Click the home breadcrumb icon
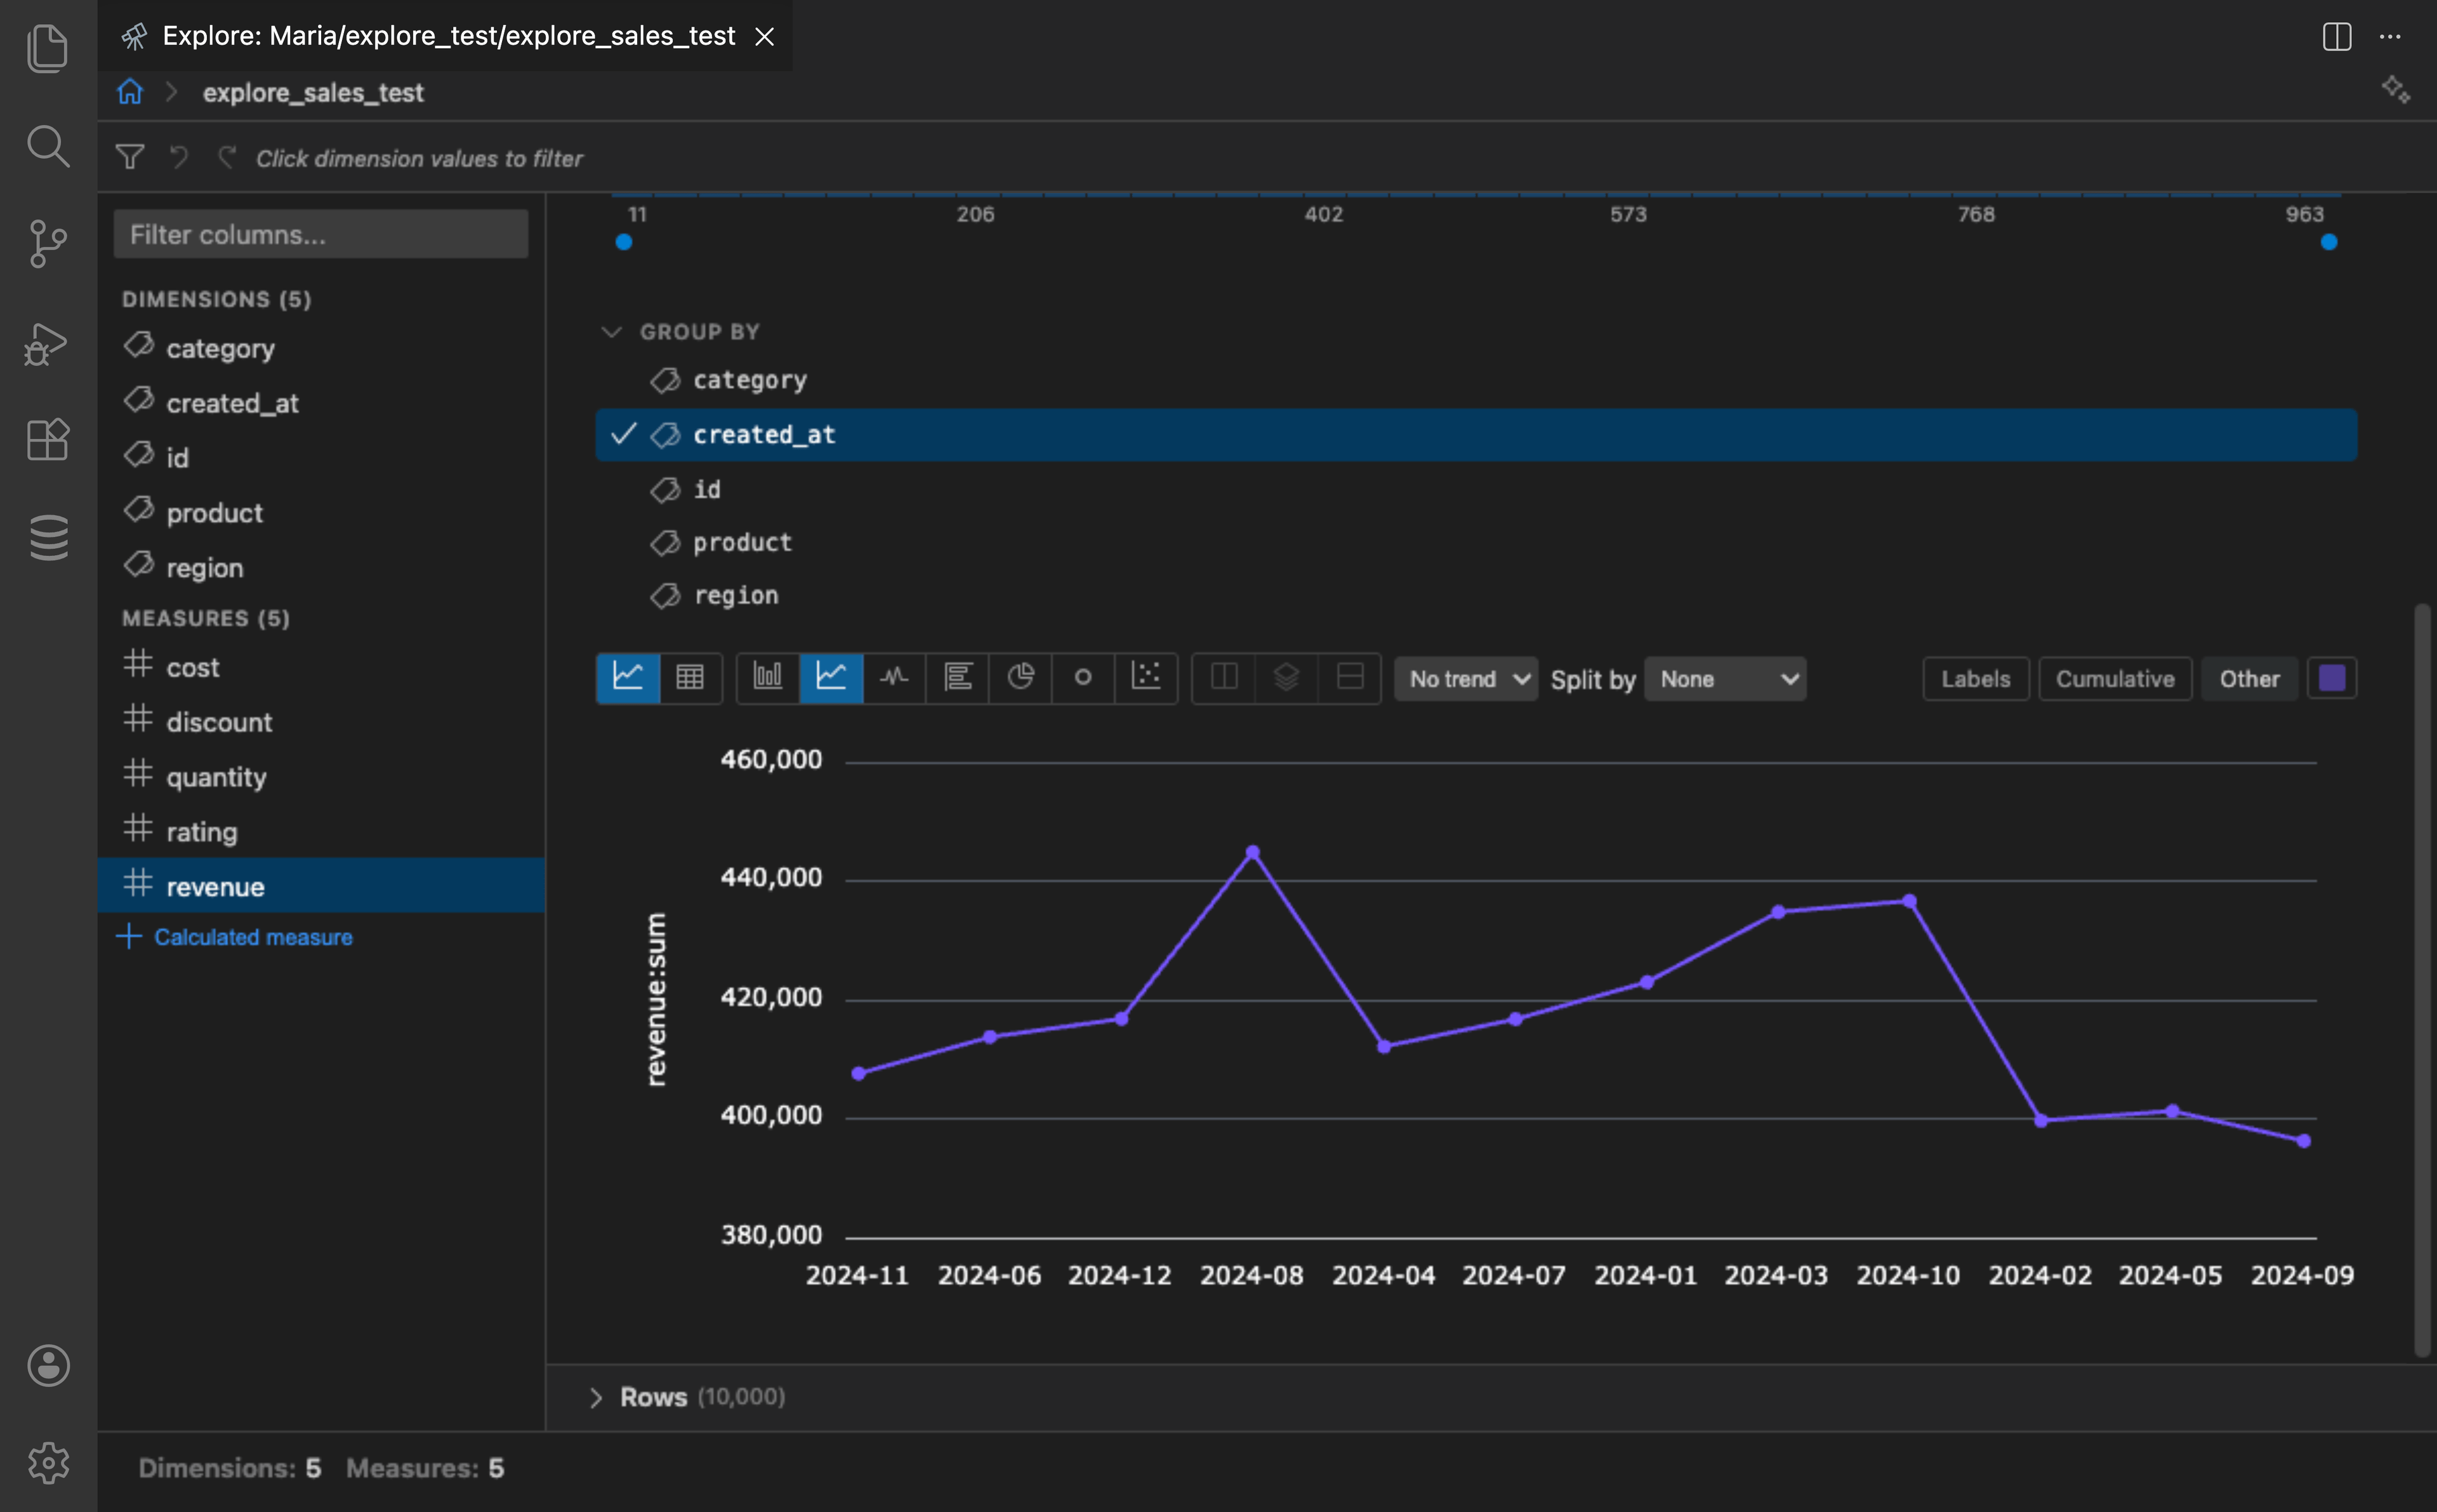Screen dimensions: 2437x1512 point(130,92)
